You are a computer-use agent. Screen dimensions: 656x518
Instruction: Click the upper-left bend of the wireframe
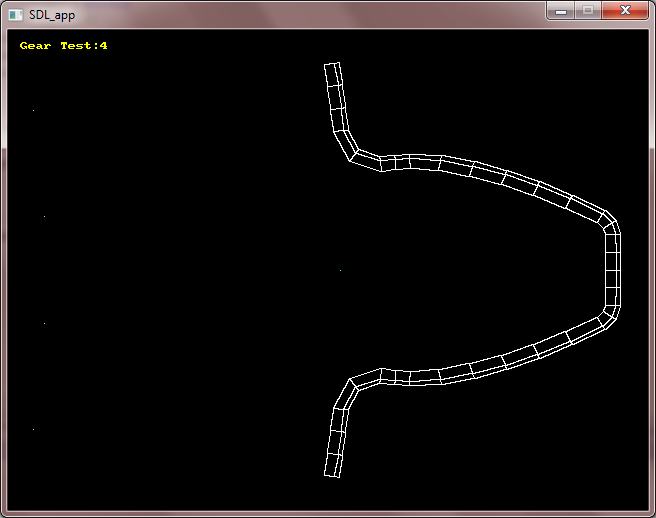[356, 154]
